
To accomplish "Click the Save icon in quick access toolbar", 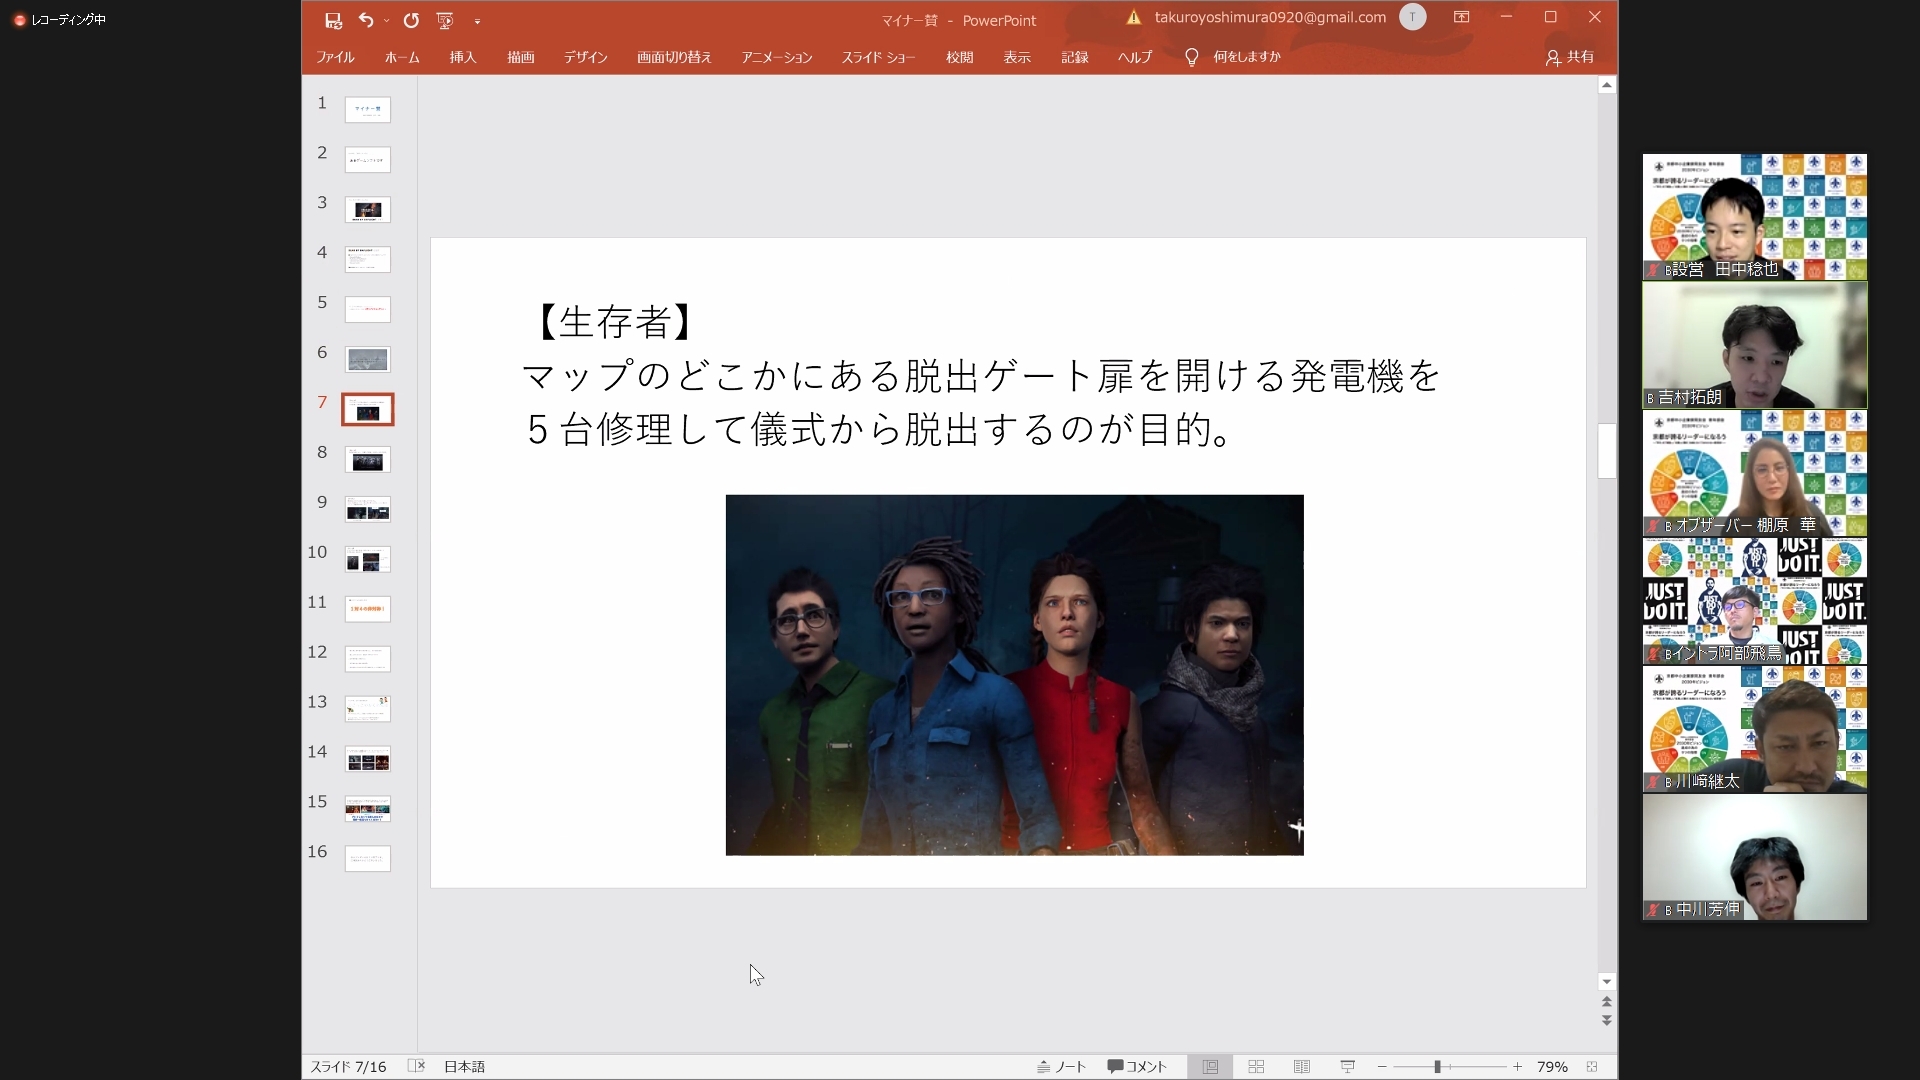I will (x=333, y=20).
